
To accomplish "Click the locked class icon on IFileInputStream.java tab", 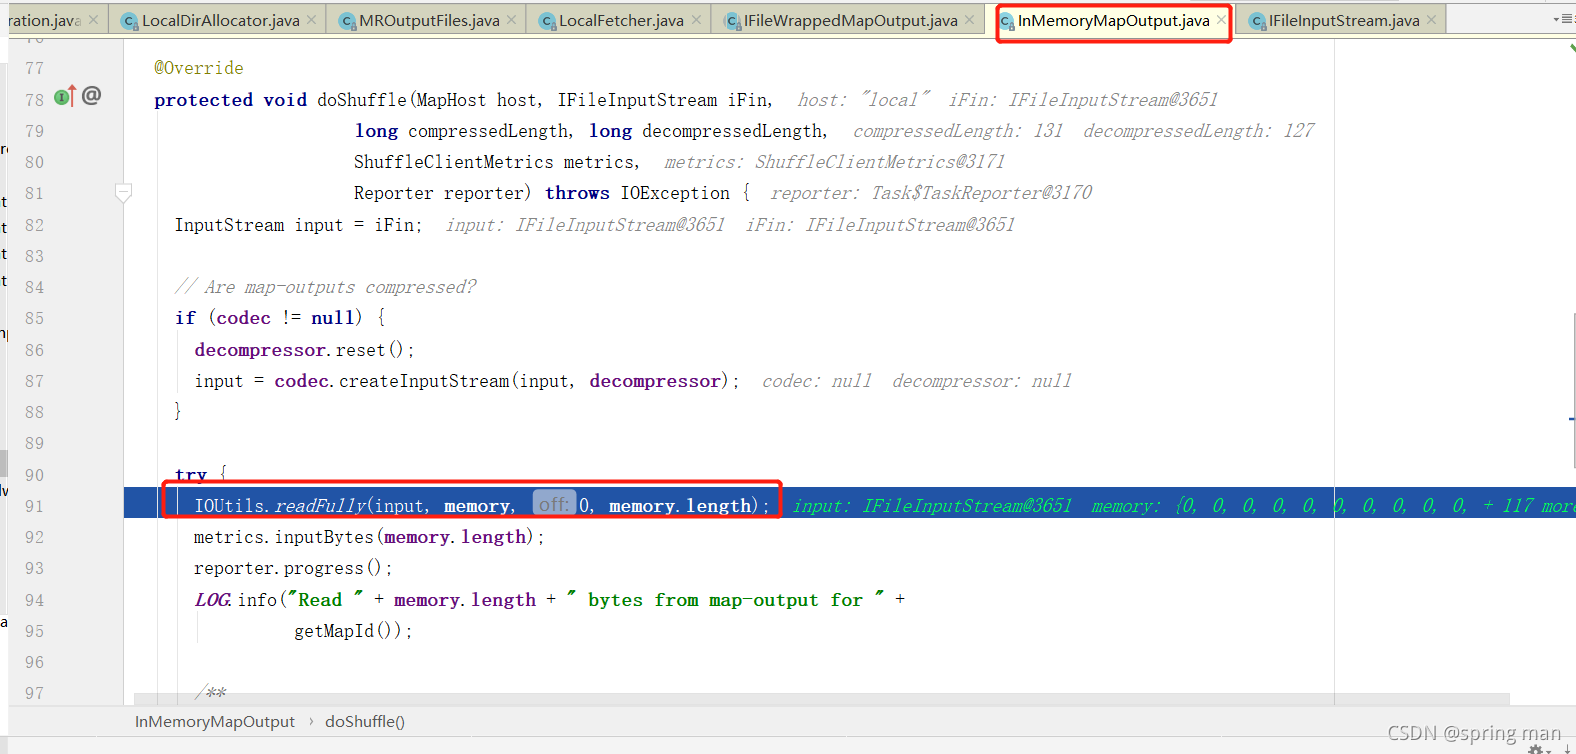I will coord(1257,21).
